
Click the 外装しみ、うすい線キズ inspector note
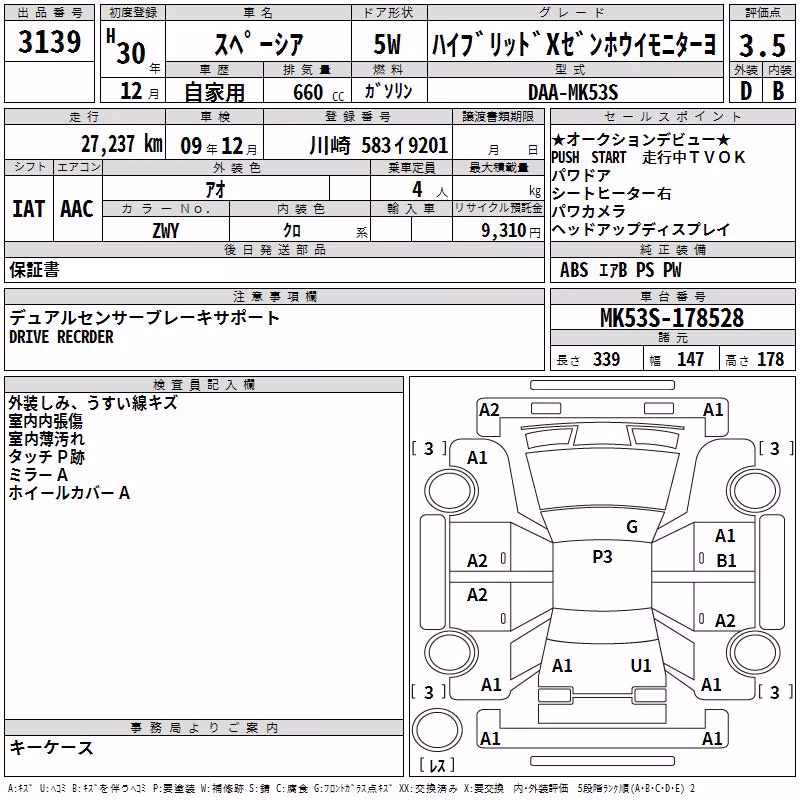[x=93, y=403]
